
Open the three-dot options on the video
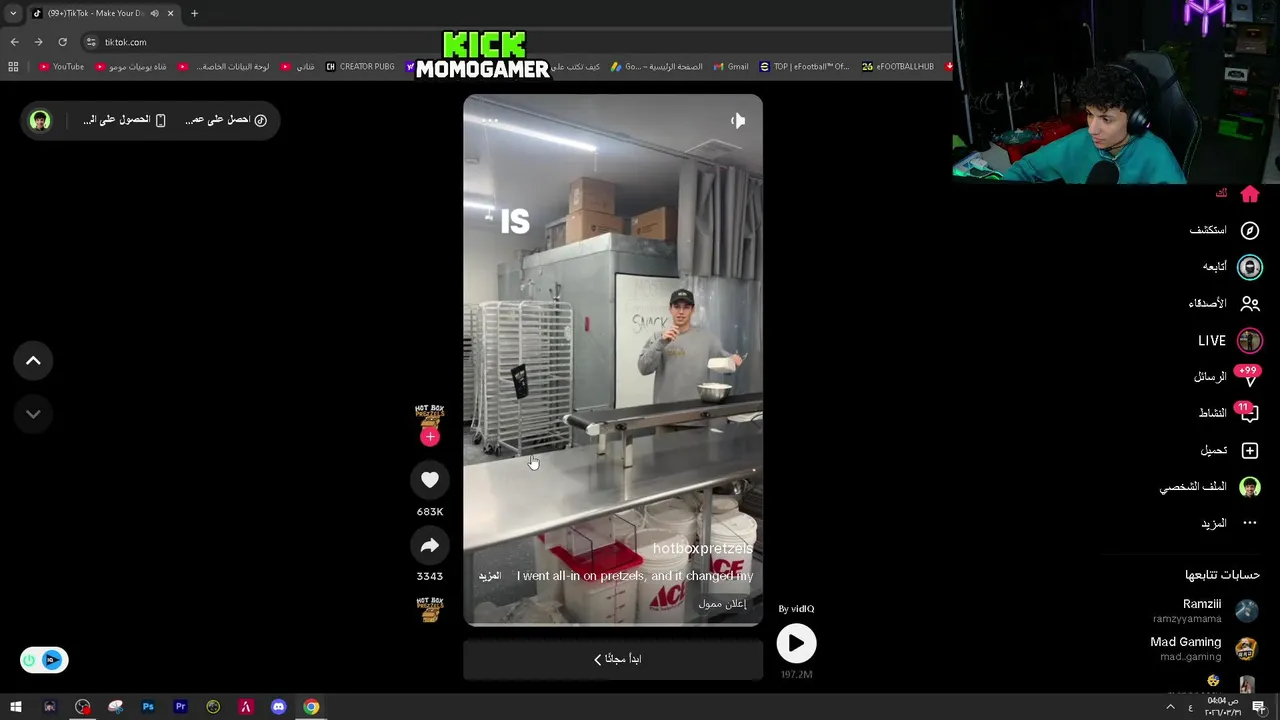pyautogui.click(x=490, y=121)
